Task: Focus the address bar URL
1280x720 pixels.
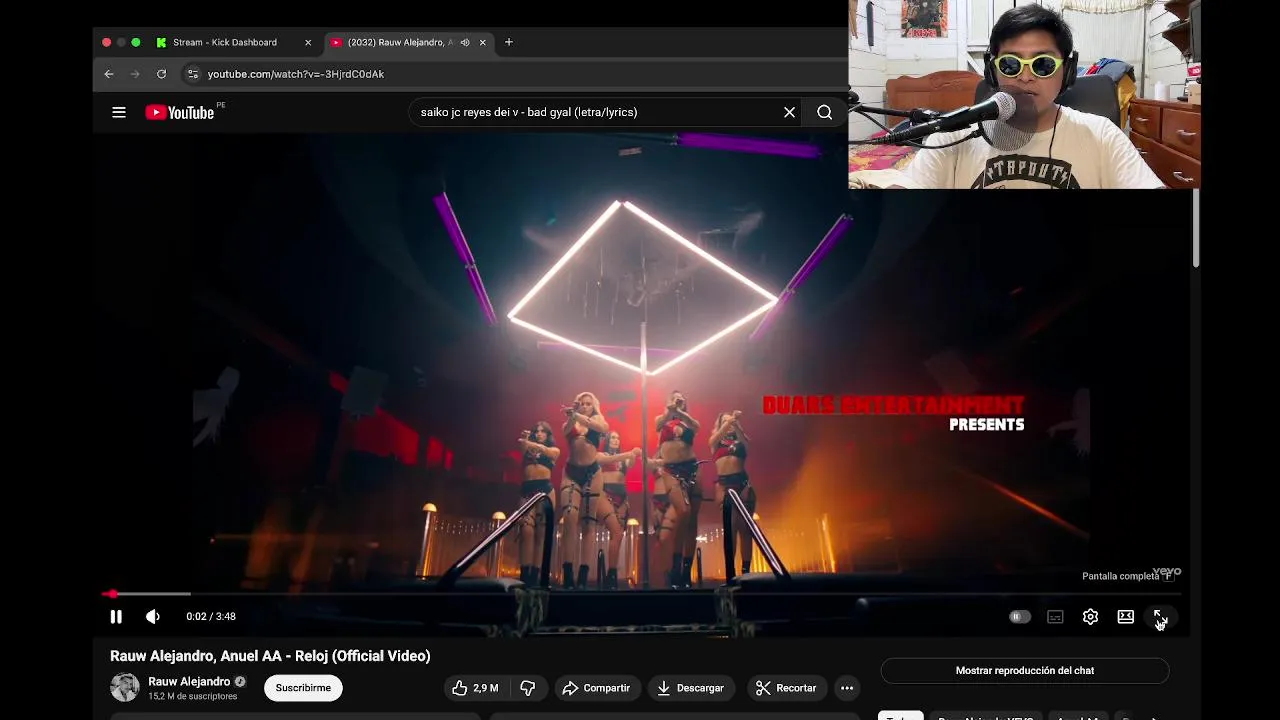Action: tap(296, 74)
